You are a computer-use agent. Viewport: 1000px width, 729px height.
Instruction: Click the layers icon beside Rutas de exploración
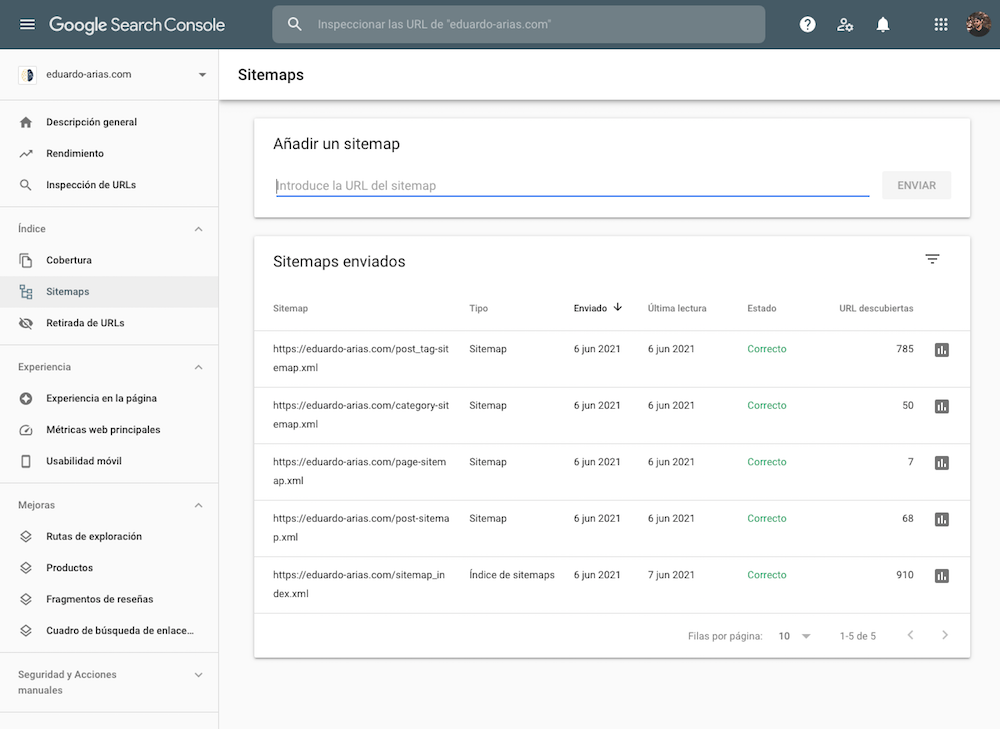pyautogui.click(x=26, y=536)
